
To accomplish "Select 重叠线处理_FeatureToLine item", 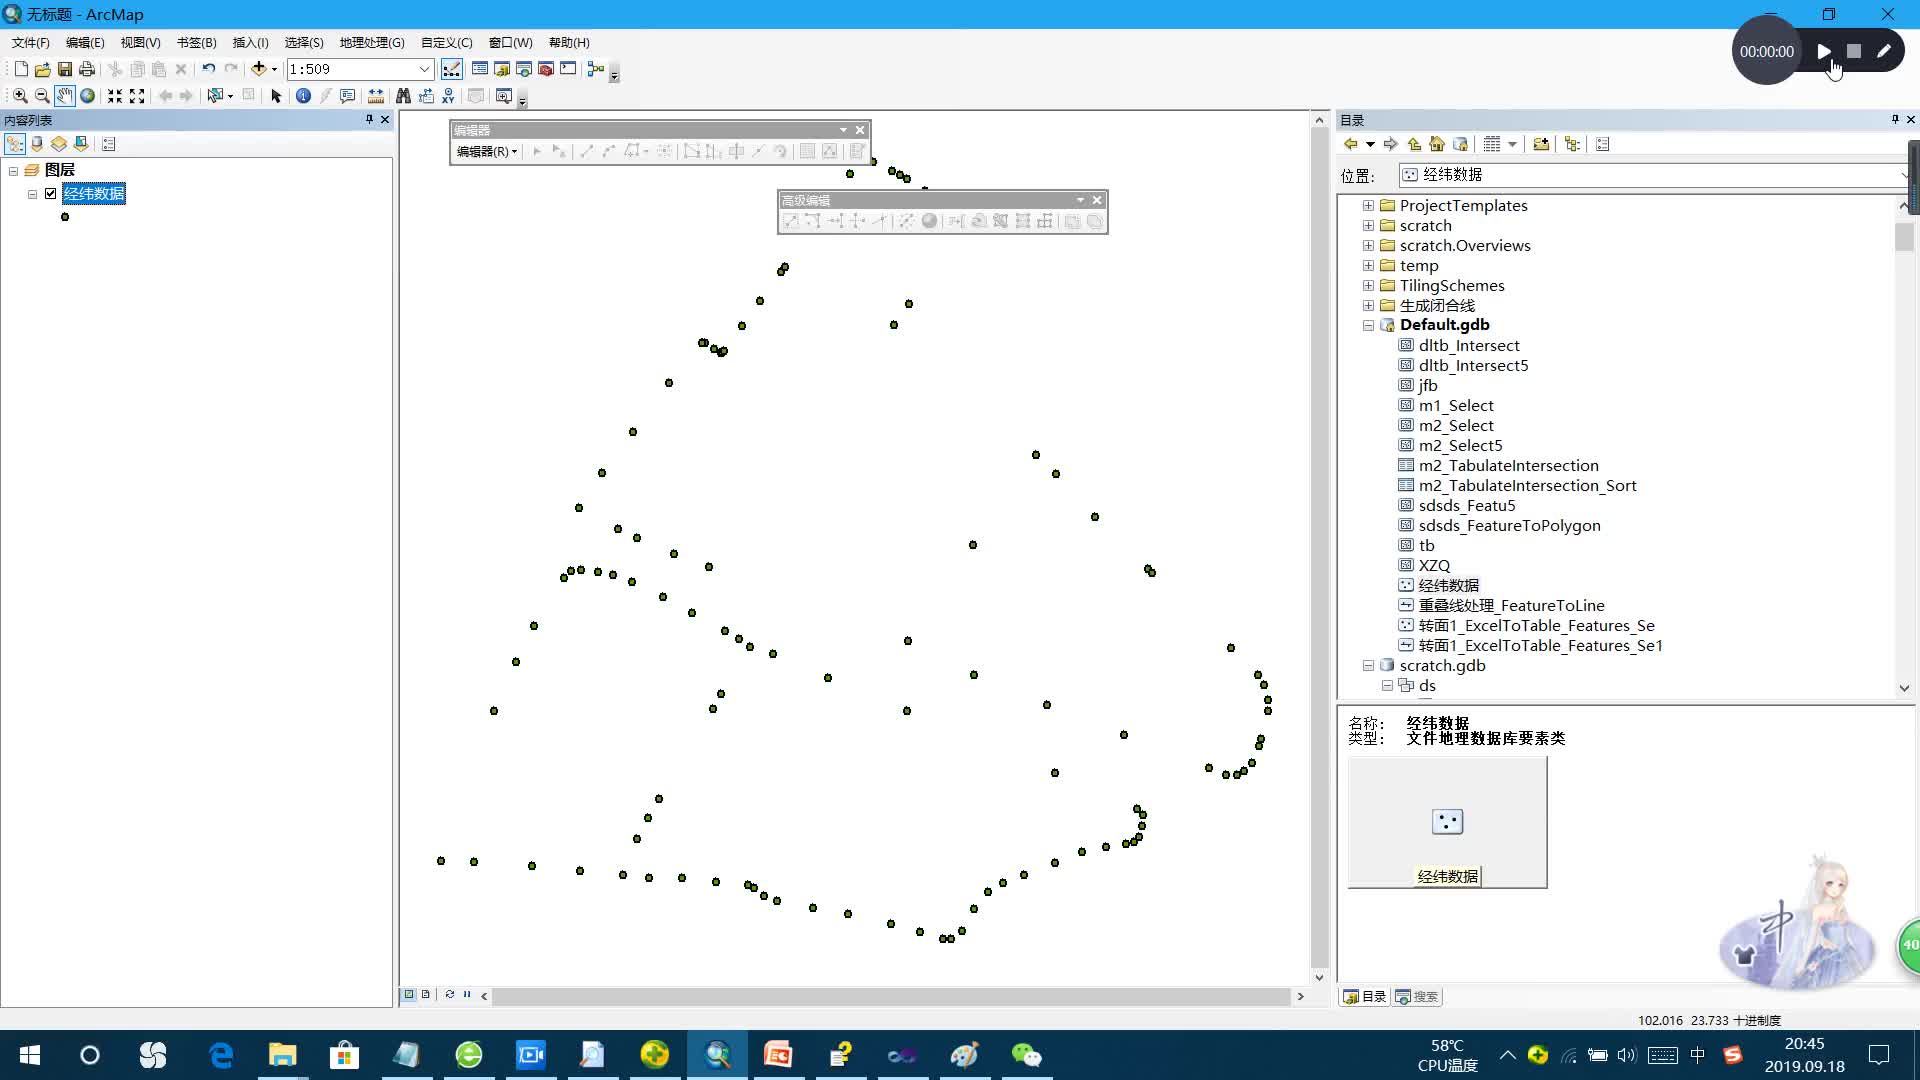I will pos(1511,605).
